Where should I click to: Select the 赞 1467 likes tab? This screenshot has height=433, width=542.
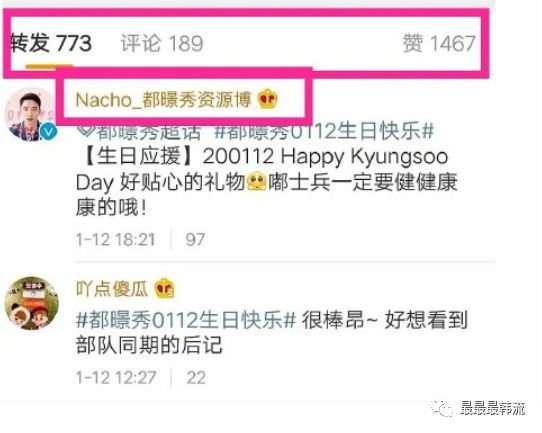pyautogui.click(x=439, y=44)
